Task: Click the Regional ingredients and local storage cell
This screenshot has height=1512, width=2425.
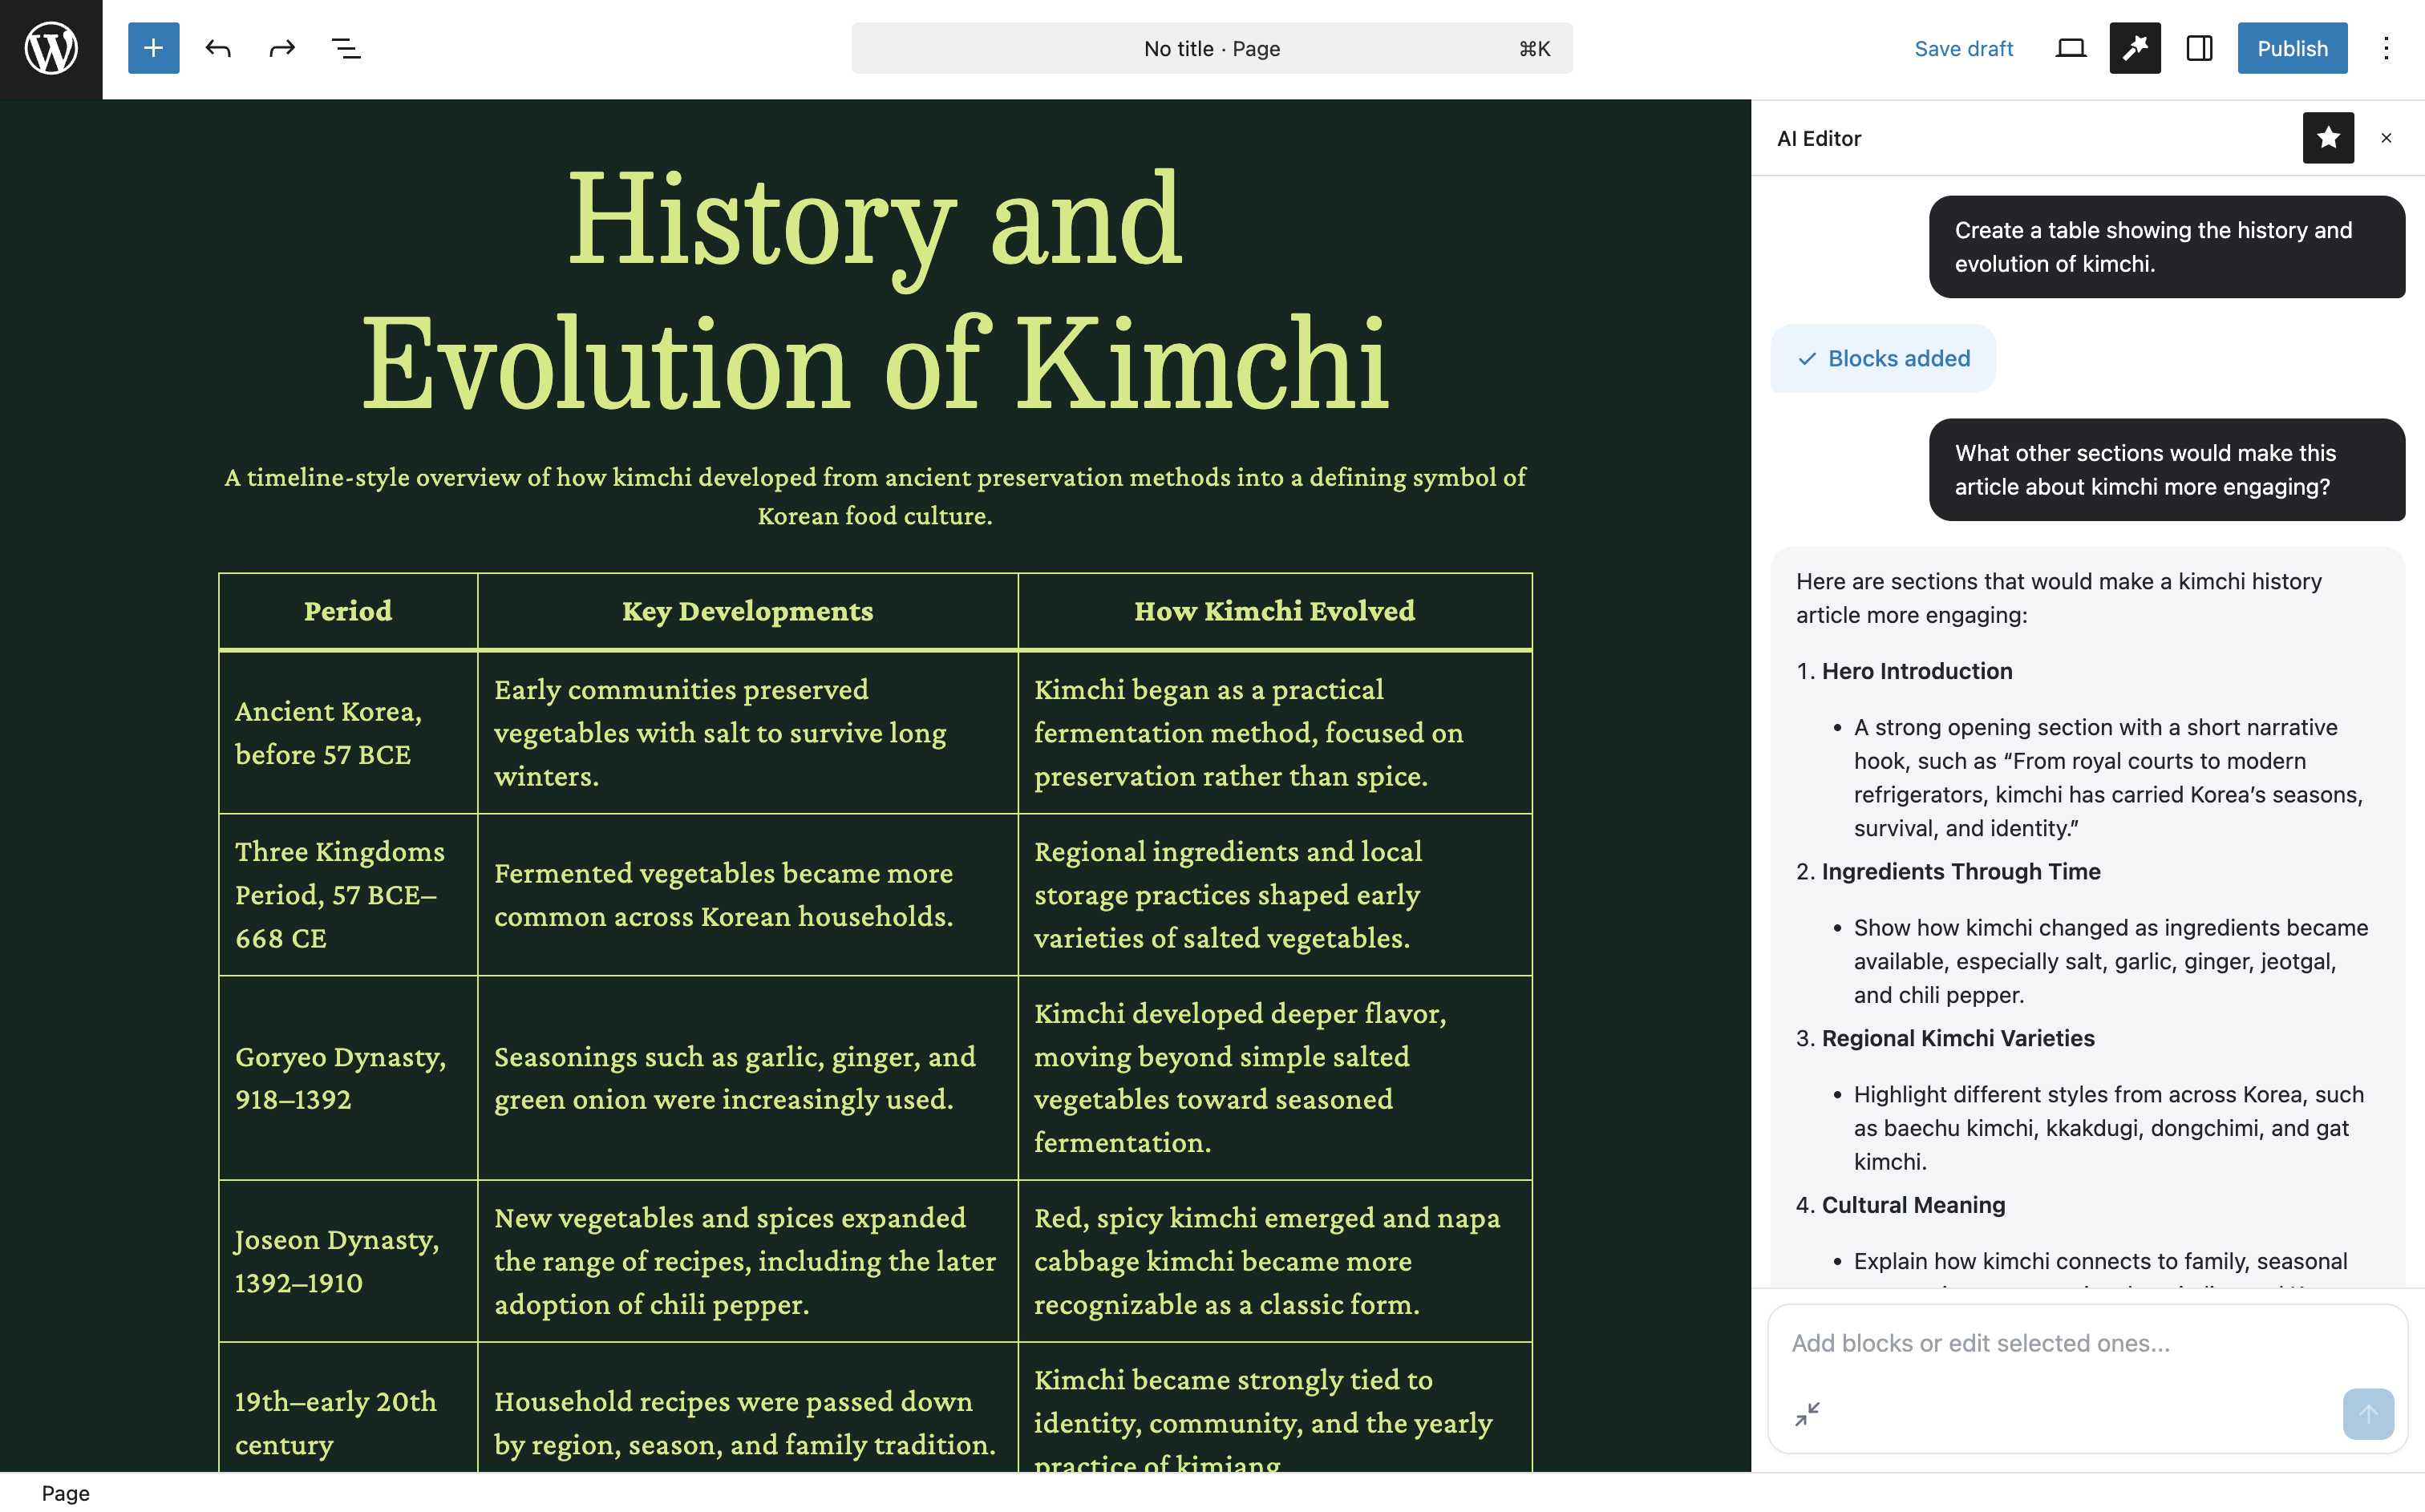Action: tap(1275, 895)
